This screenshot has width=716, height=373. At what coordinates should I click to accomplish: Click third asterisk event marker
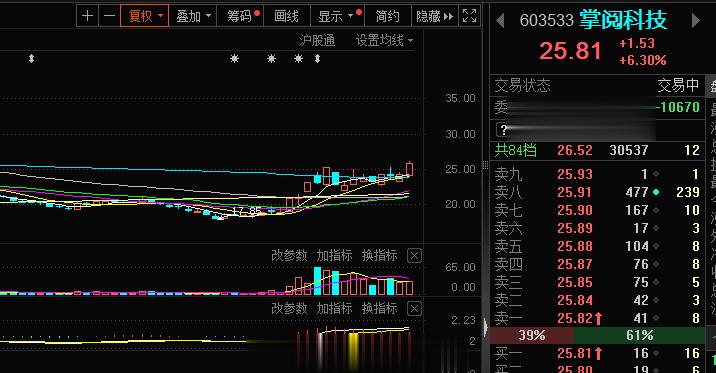point(298,58)
